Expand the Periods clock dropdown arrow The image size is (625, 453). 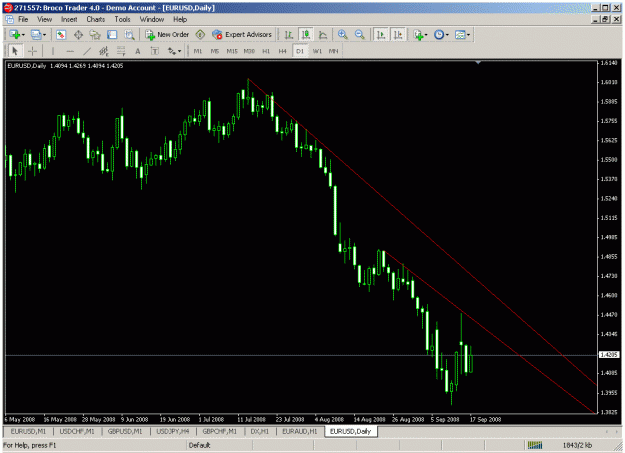[x=447, y=35]
